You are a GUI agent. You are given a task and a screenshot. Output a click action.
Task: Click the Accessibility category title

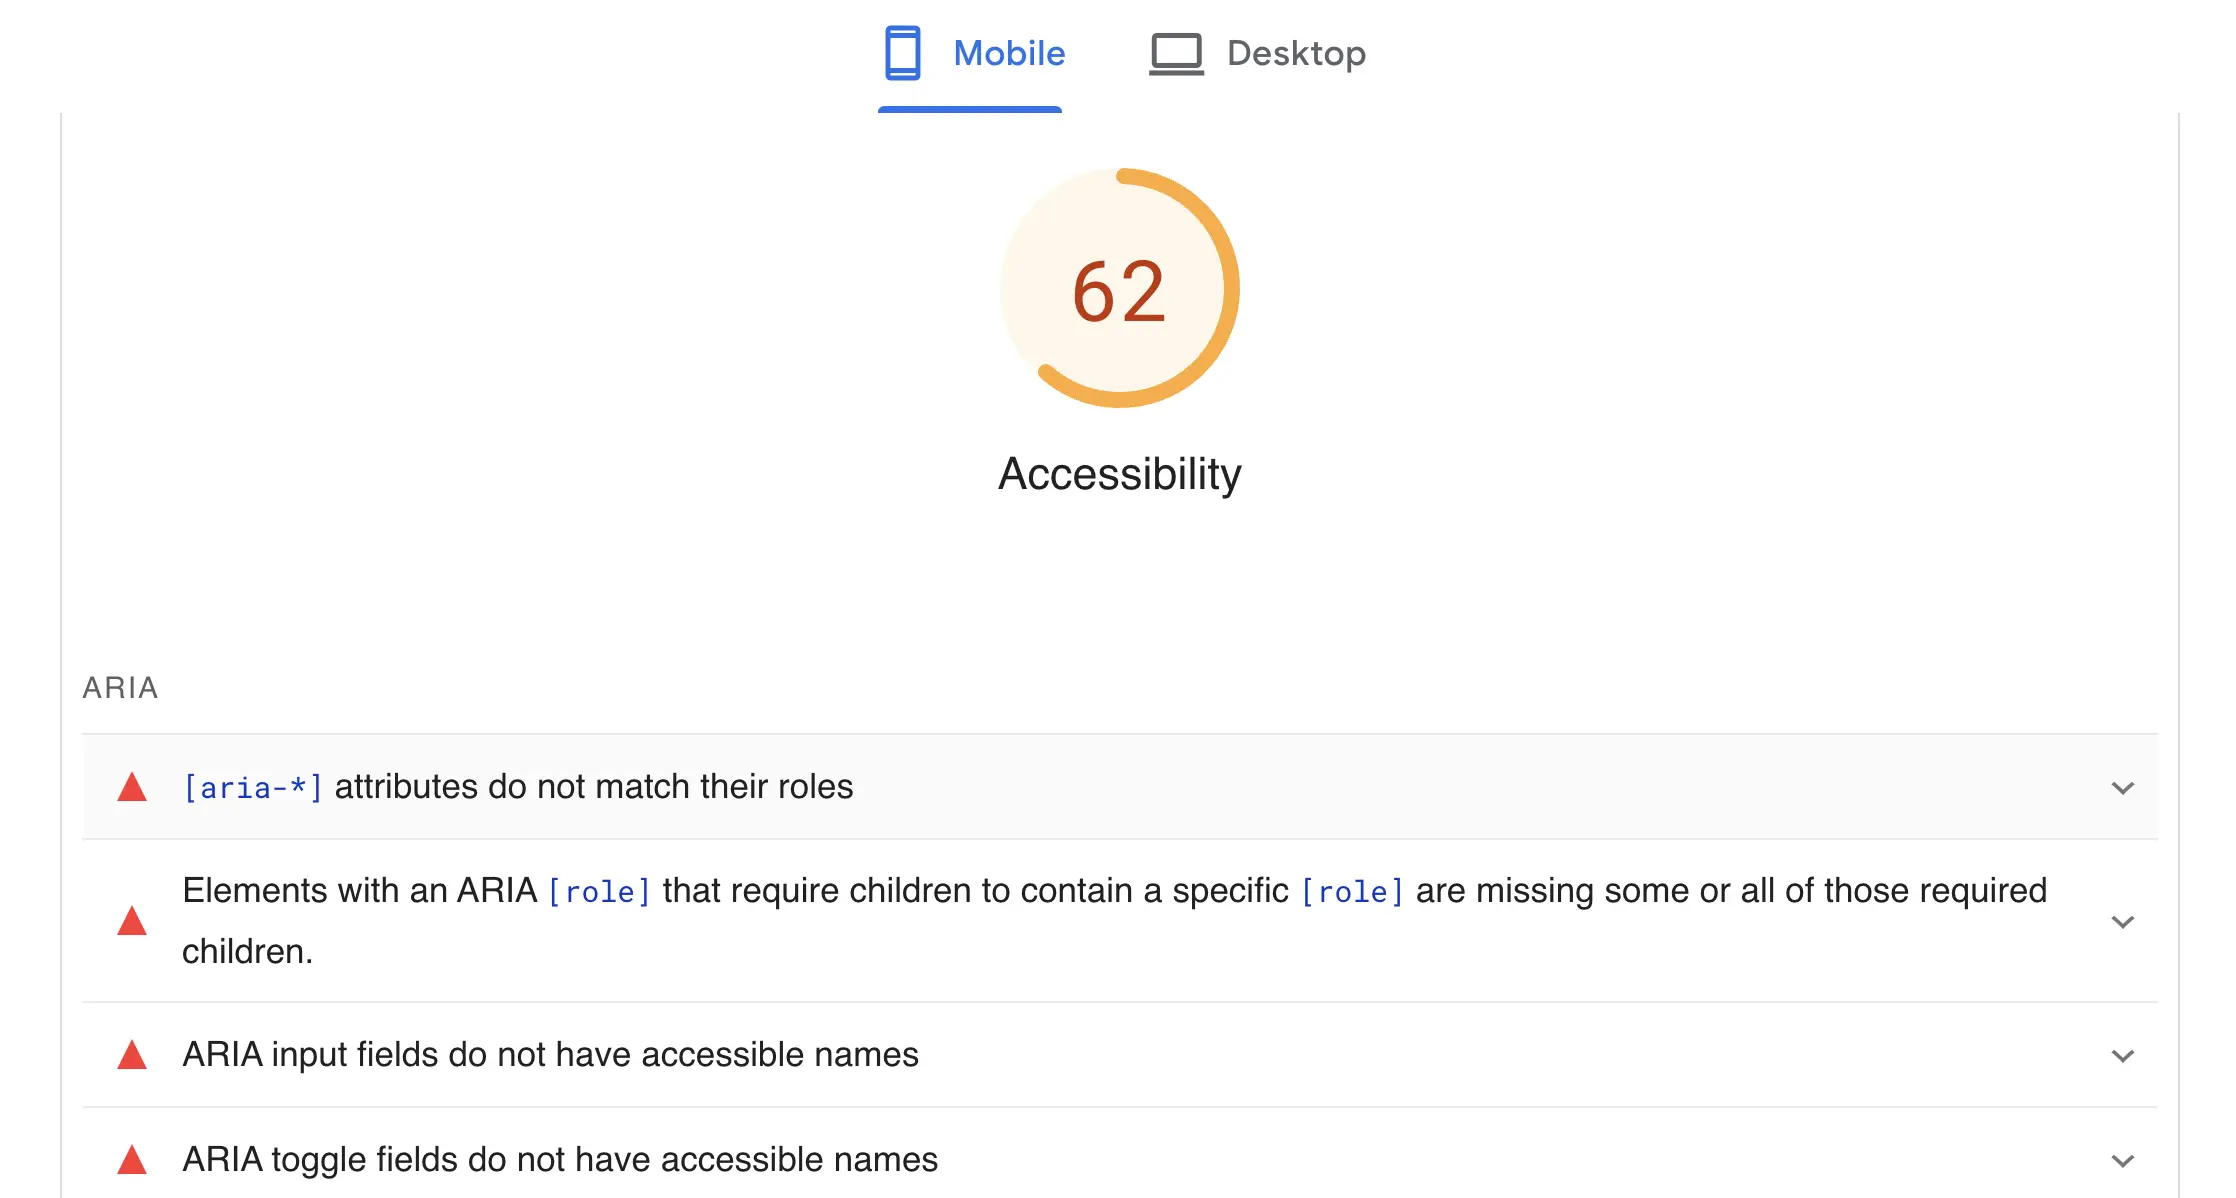click(1119, 474)
